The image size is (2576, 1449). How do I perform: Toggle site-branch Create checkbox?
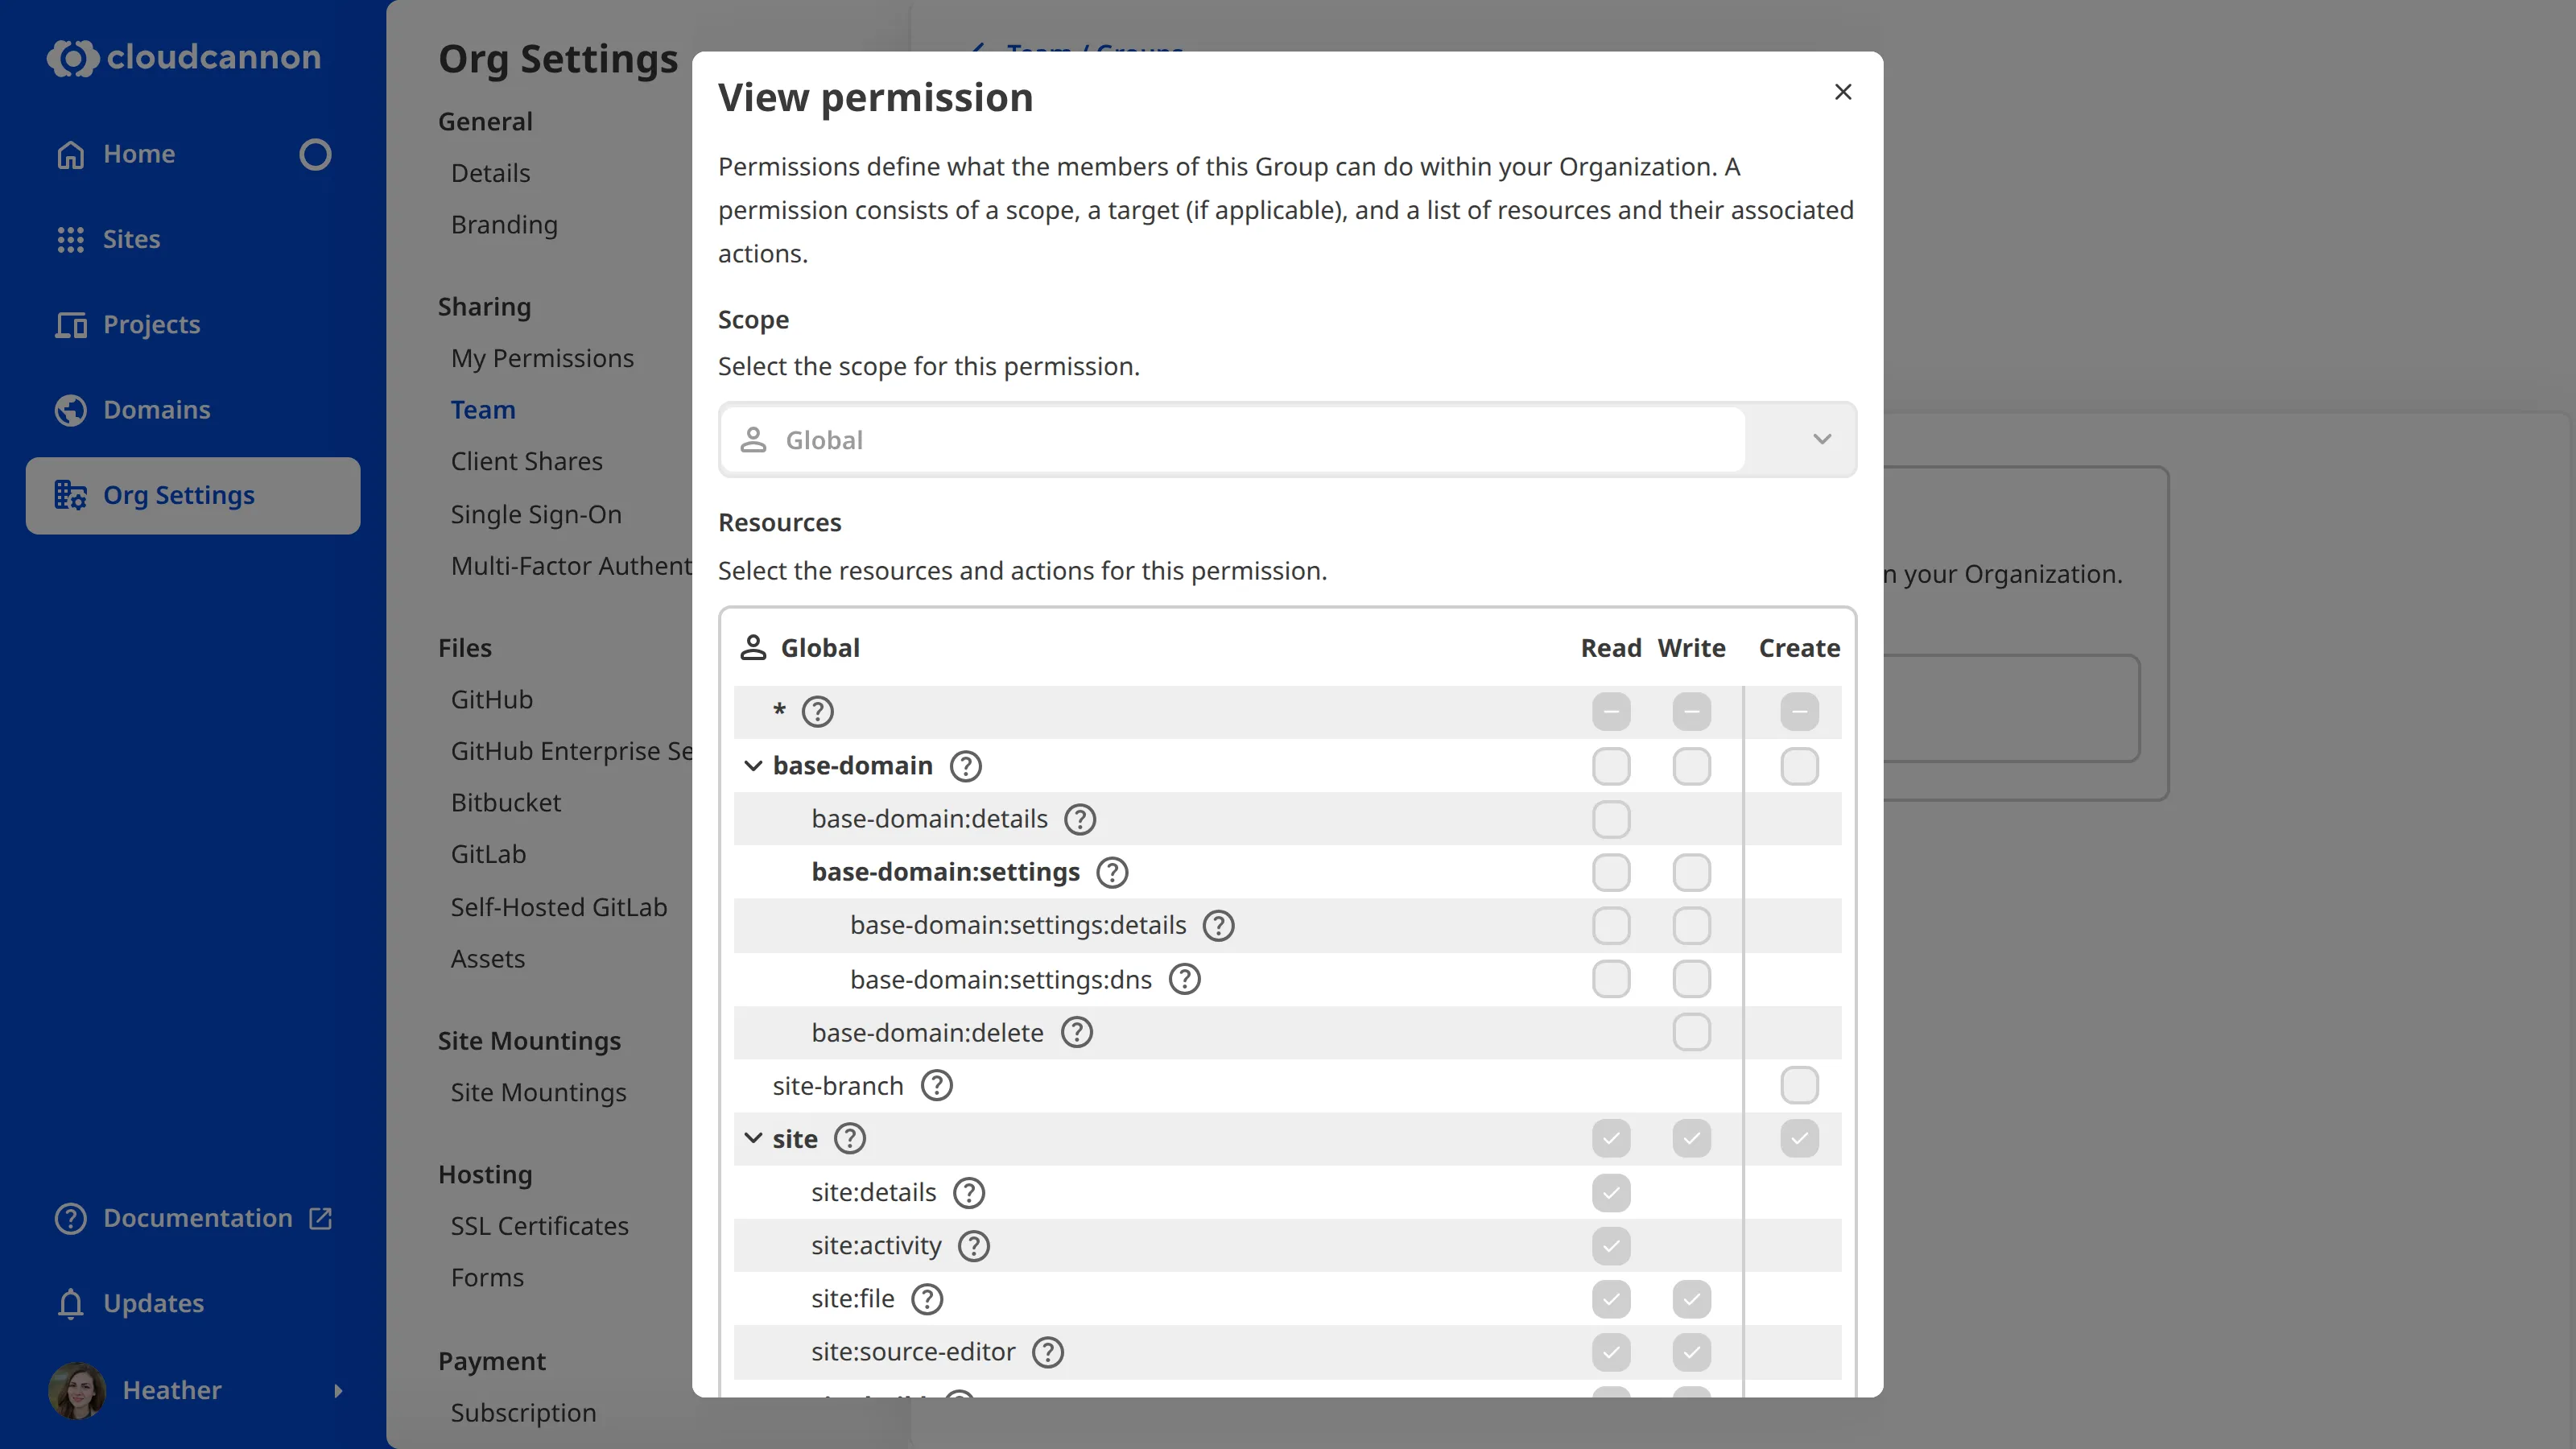tap(1799, 1085)
